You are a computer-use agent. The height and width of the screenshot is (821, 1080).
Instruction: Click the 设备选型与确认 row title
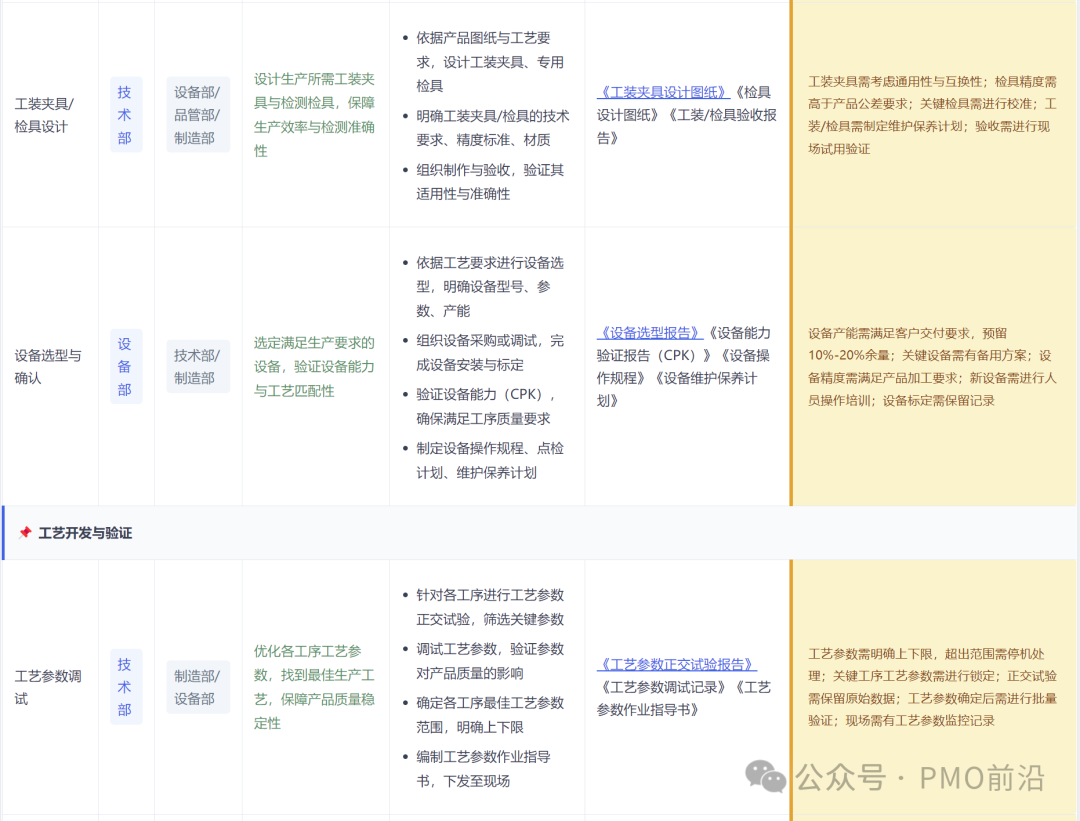[46, 366]
